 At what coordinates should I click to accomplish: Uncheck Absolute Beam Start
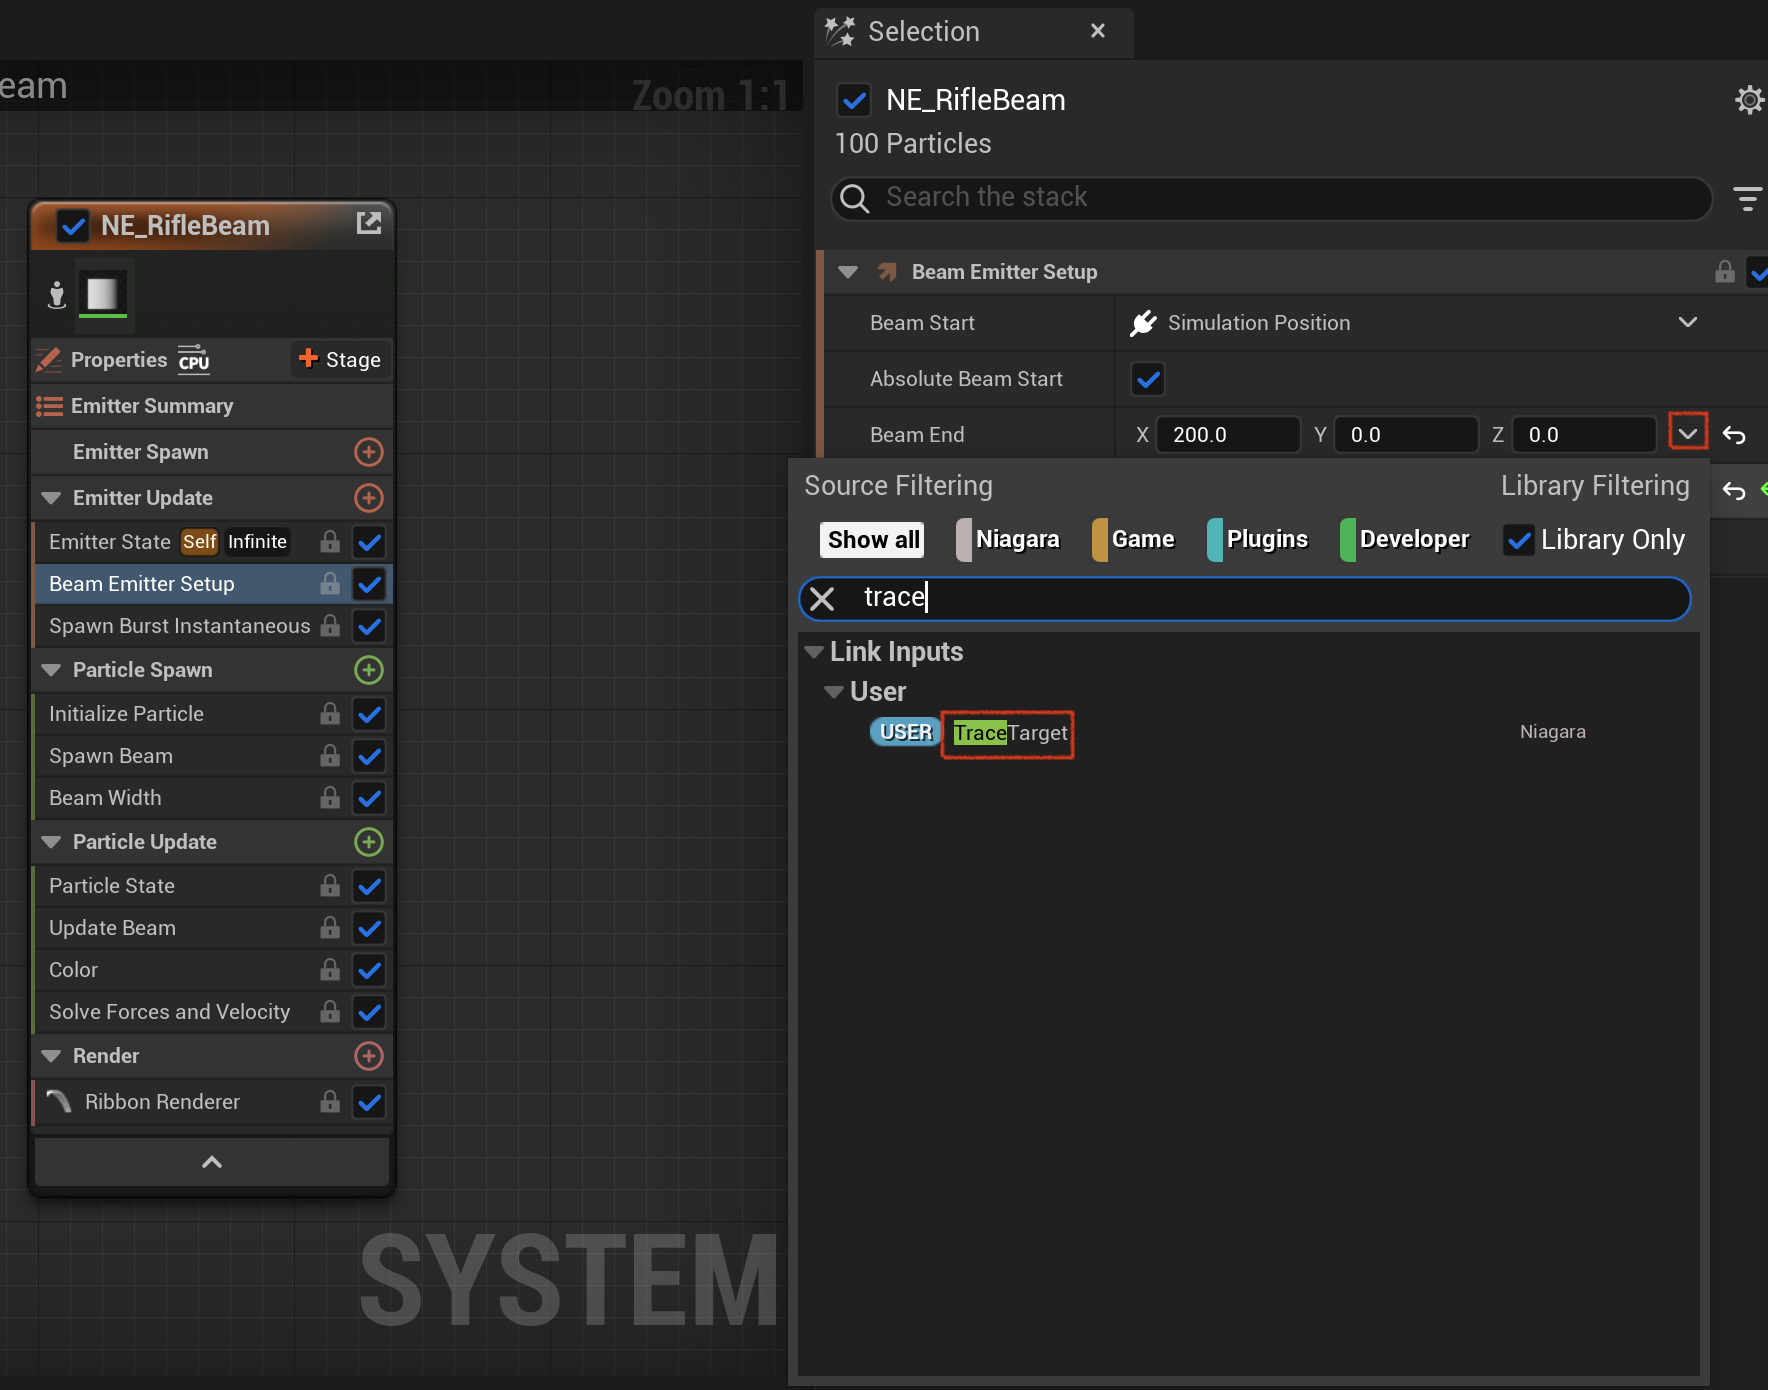pos(1148,379)
